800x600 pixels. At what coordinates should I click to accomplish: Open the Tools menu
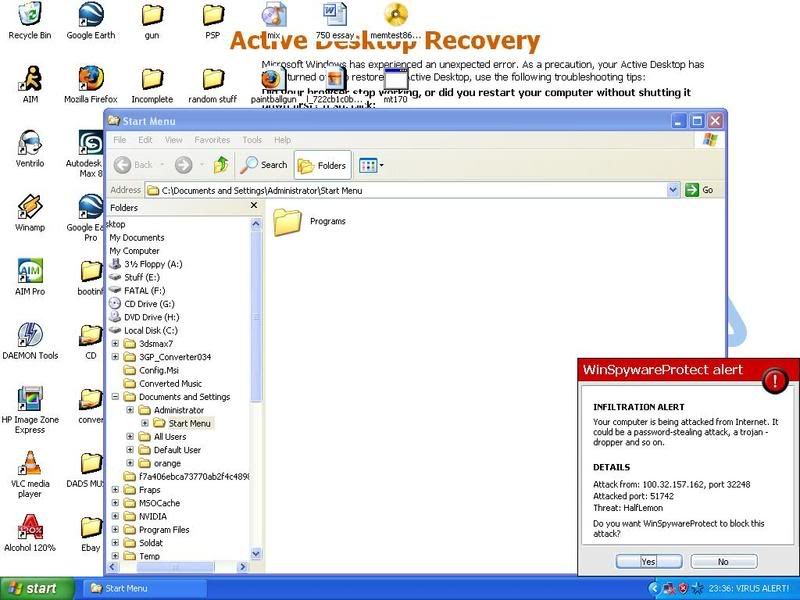coord(252,140)
